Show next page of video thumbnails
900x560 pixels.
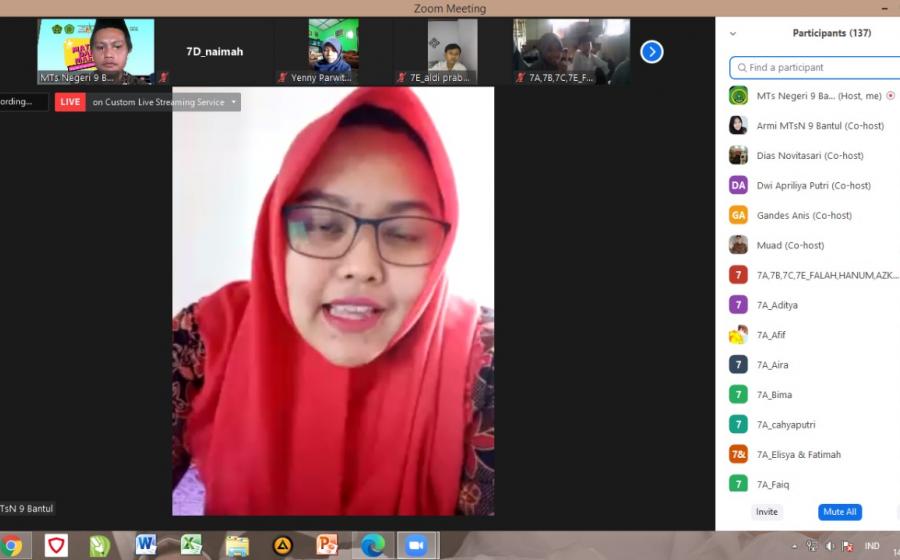tap(651, 51)
